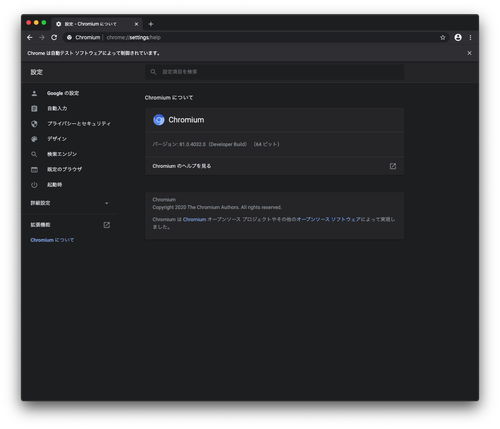The width and height of the screenshot is (500, 429).
Task: Open the オープンソース ソフトウェア link
Action: pos(328,219)
